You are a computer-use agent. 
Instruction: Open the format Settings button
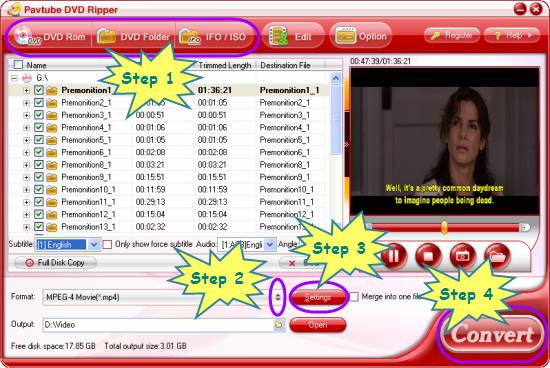tap(318, 297)
